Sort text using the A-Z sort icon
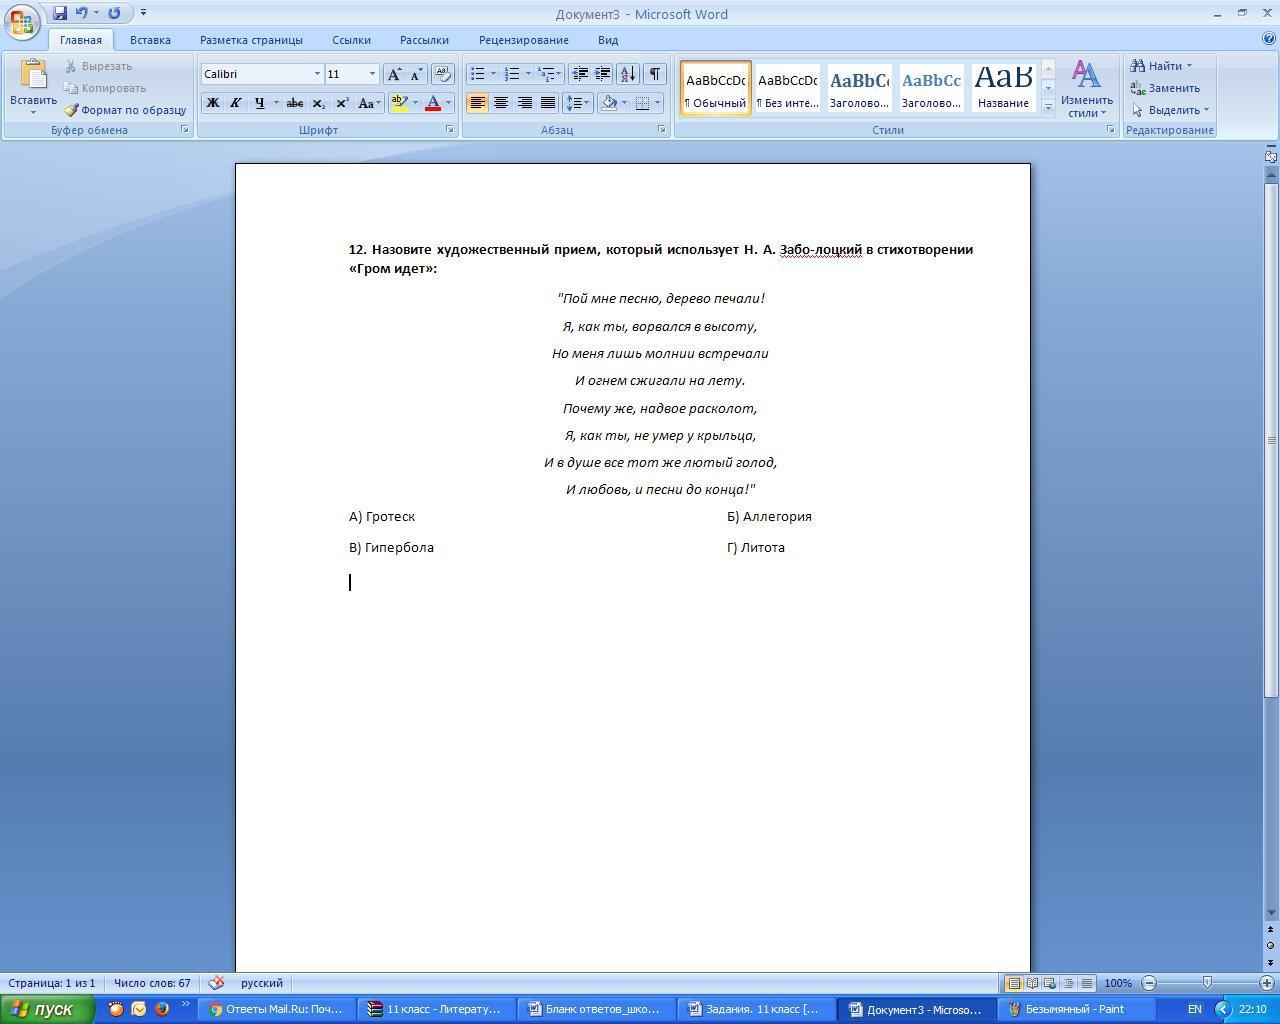The image size is (1280, 1024). pos(628,74)
